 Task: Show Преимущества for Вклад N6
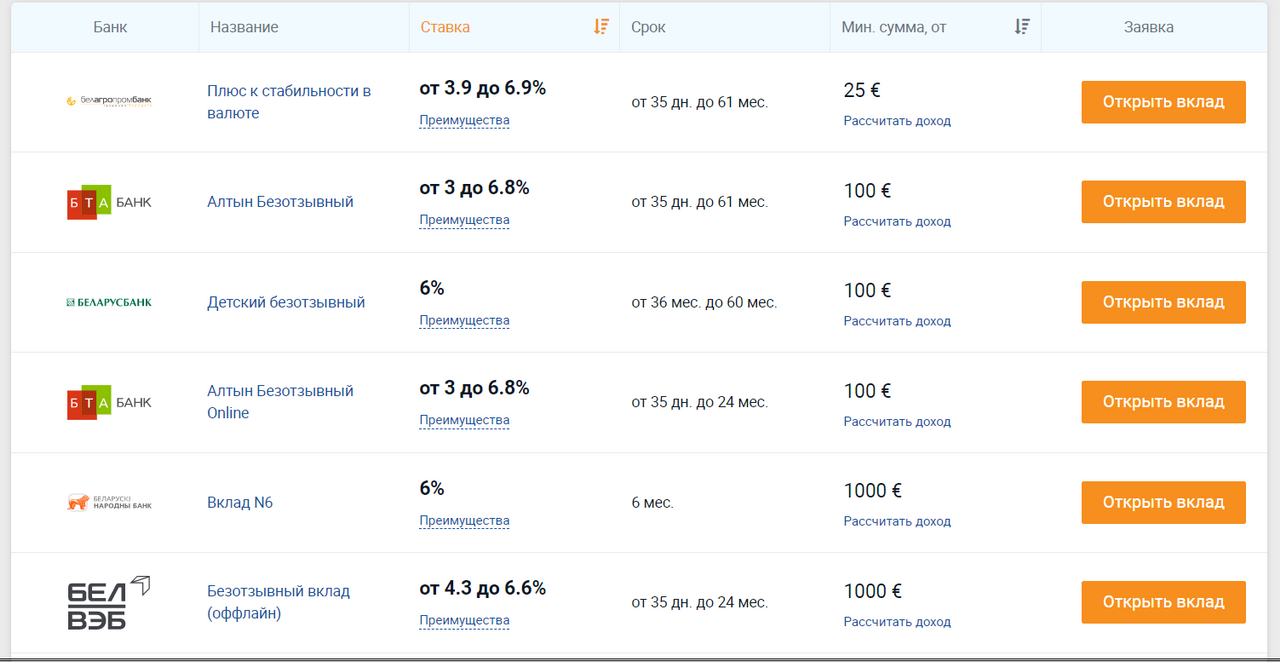click(x=464, y=521)
